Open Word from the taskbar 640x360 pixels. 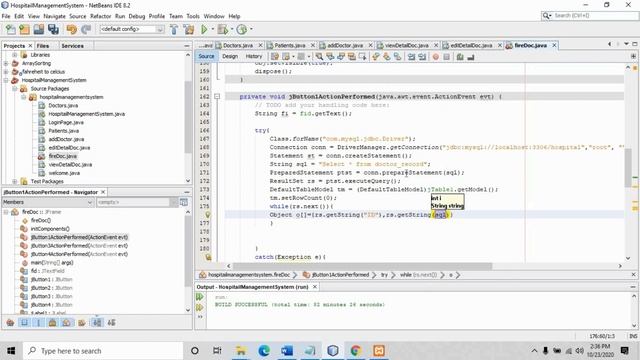(x=287, y=351)
